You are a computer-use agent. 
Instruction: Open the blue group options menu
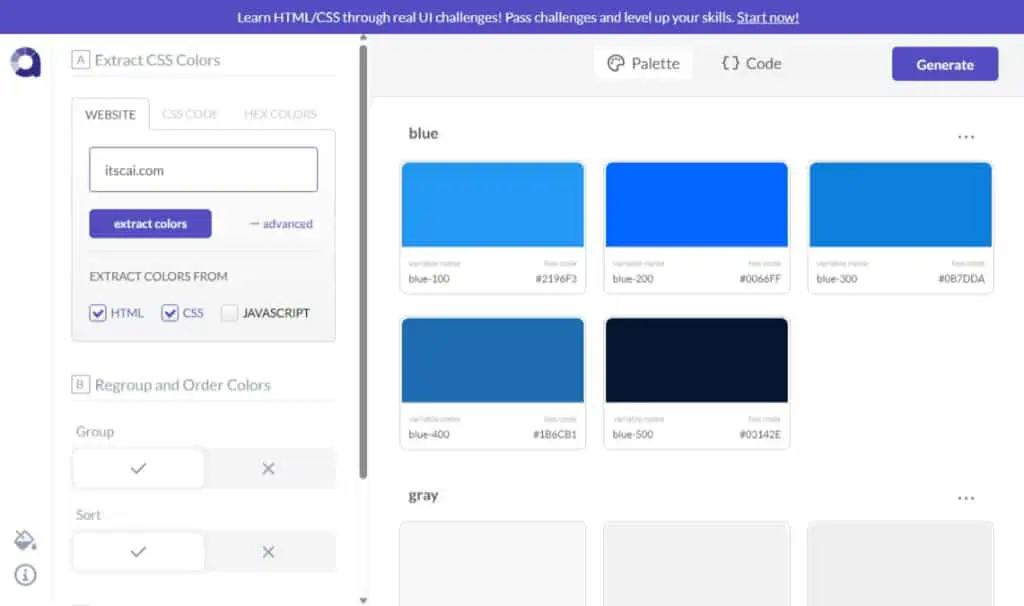coord(966,136)
